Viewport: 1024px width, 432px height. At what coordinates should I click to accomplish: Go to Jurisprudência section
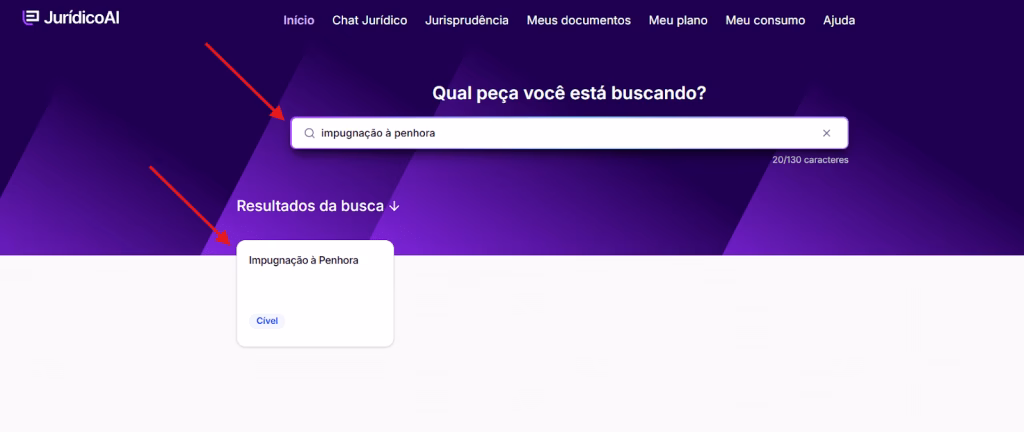(x=466, y=20)
